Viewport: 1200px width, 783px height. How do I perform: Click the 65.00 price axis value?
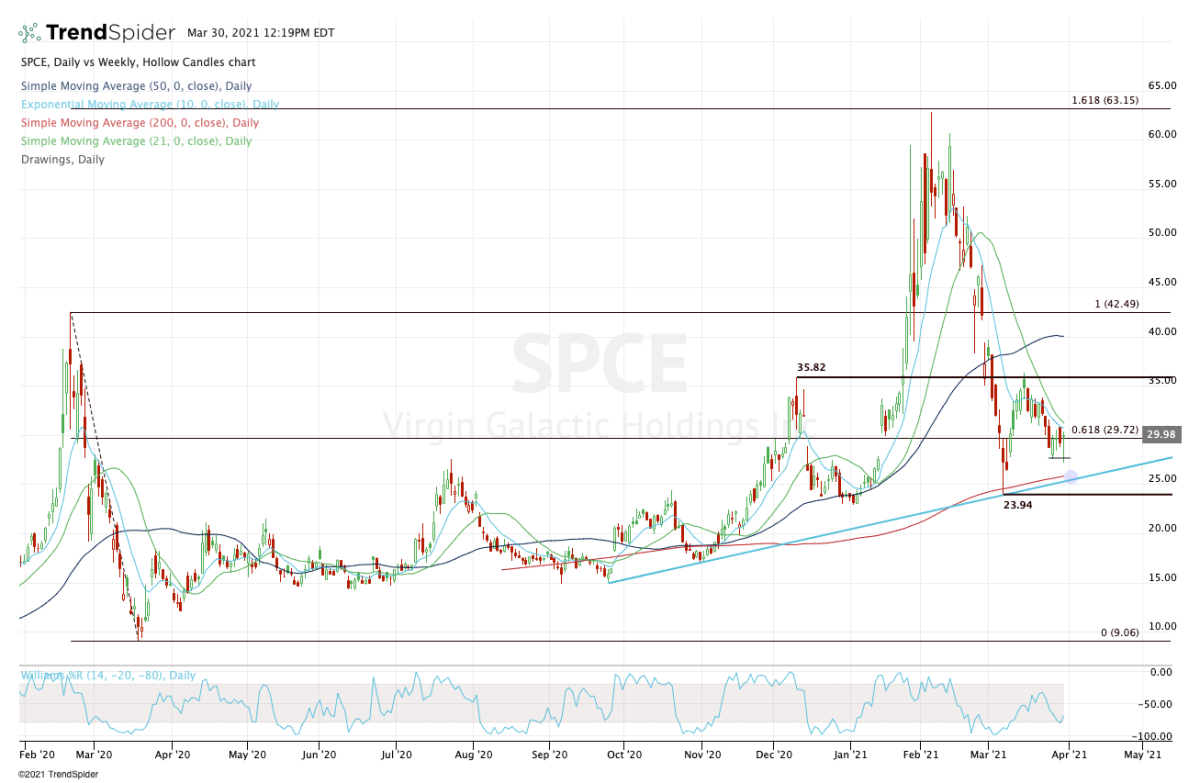pyautogui.click(x=1161, y=85)
